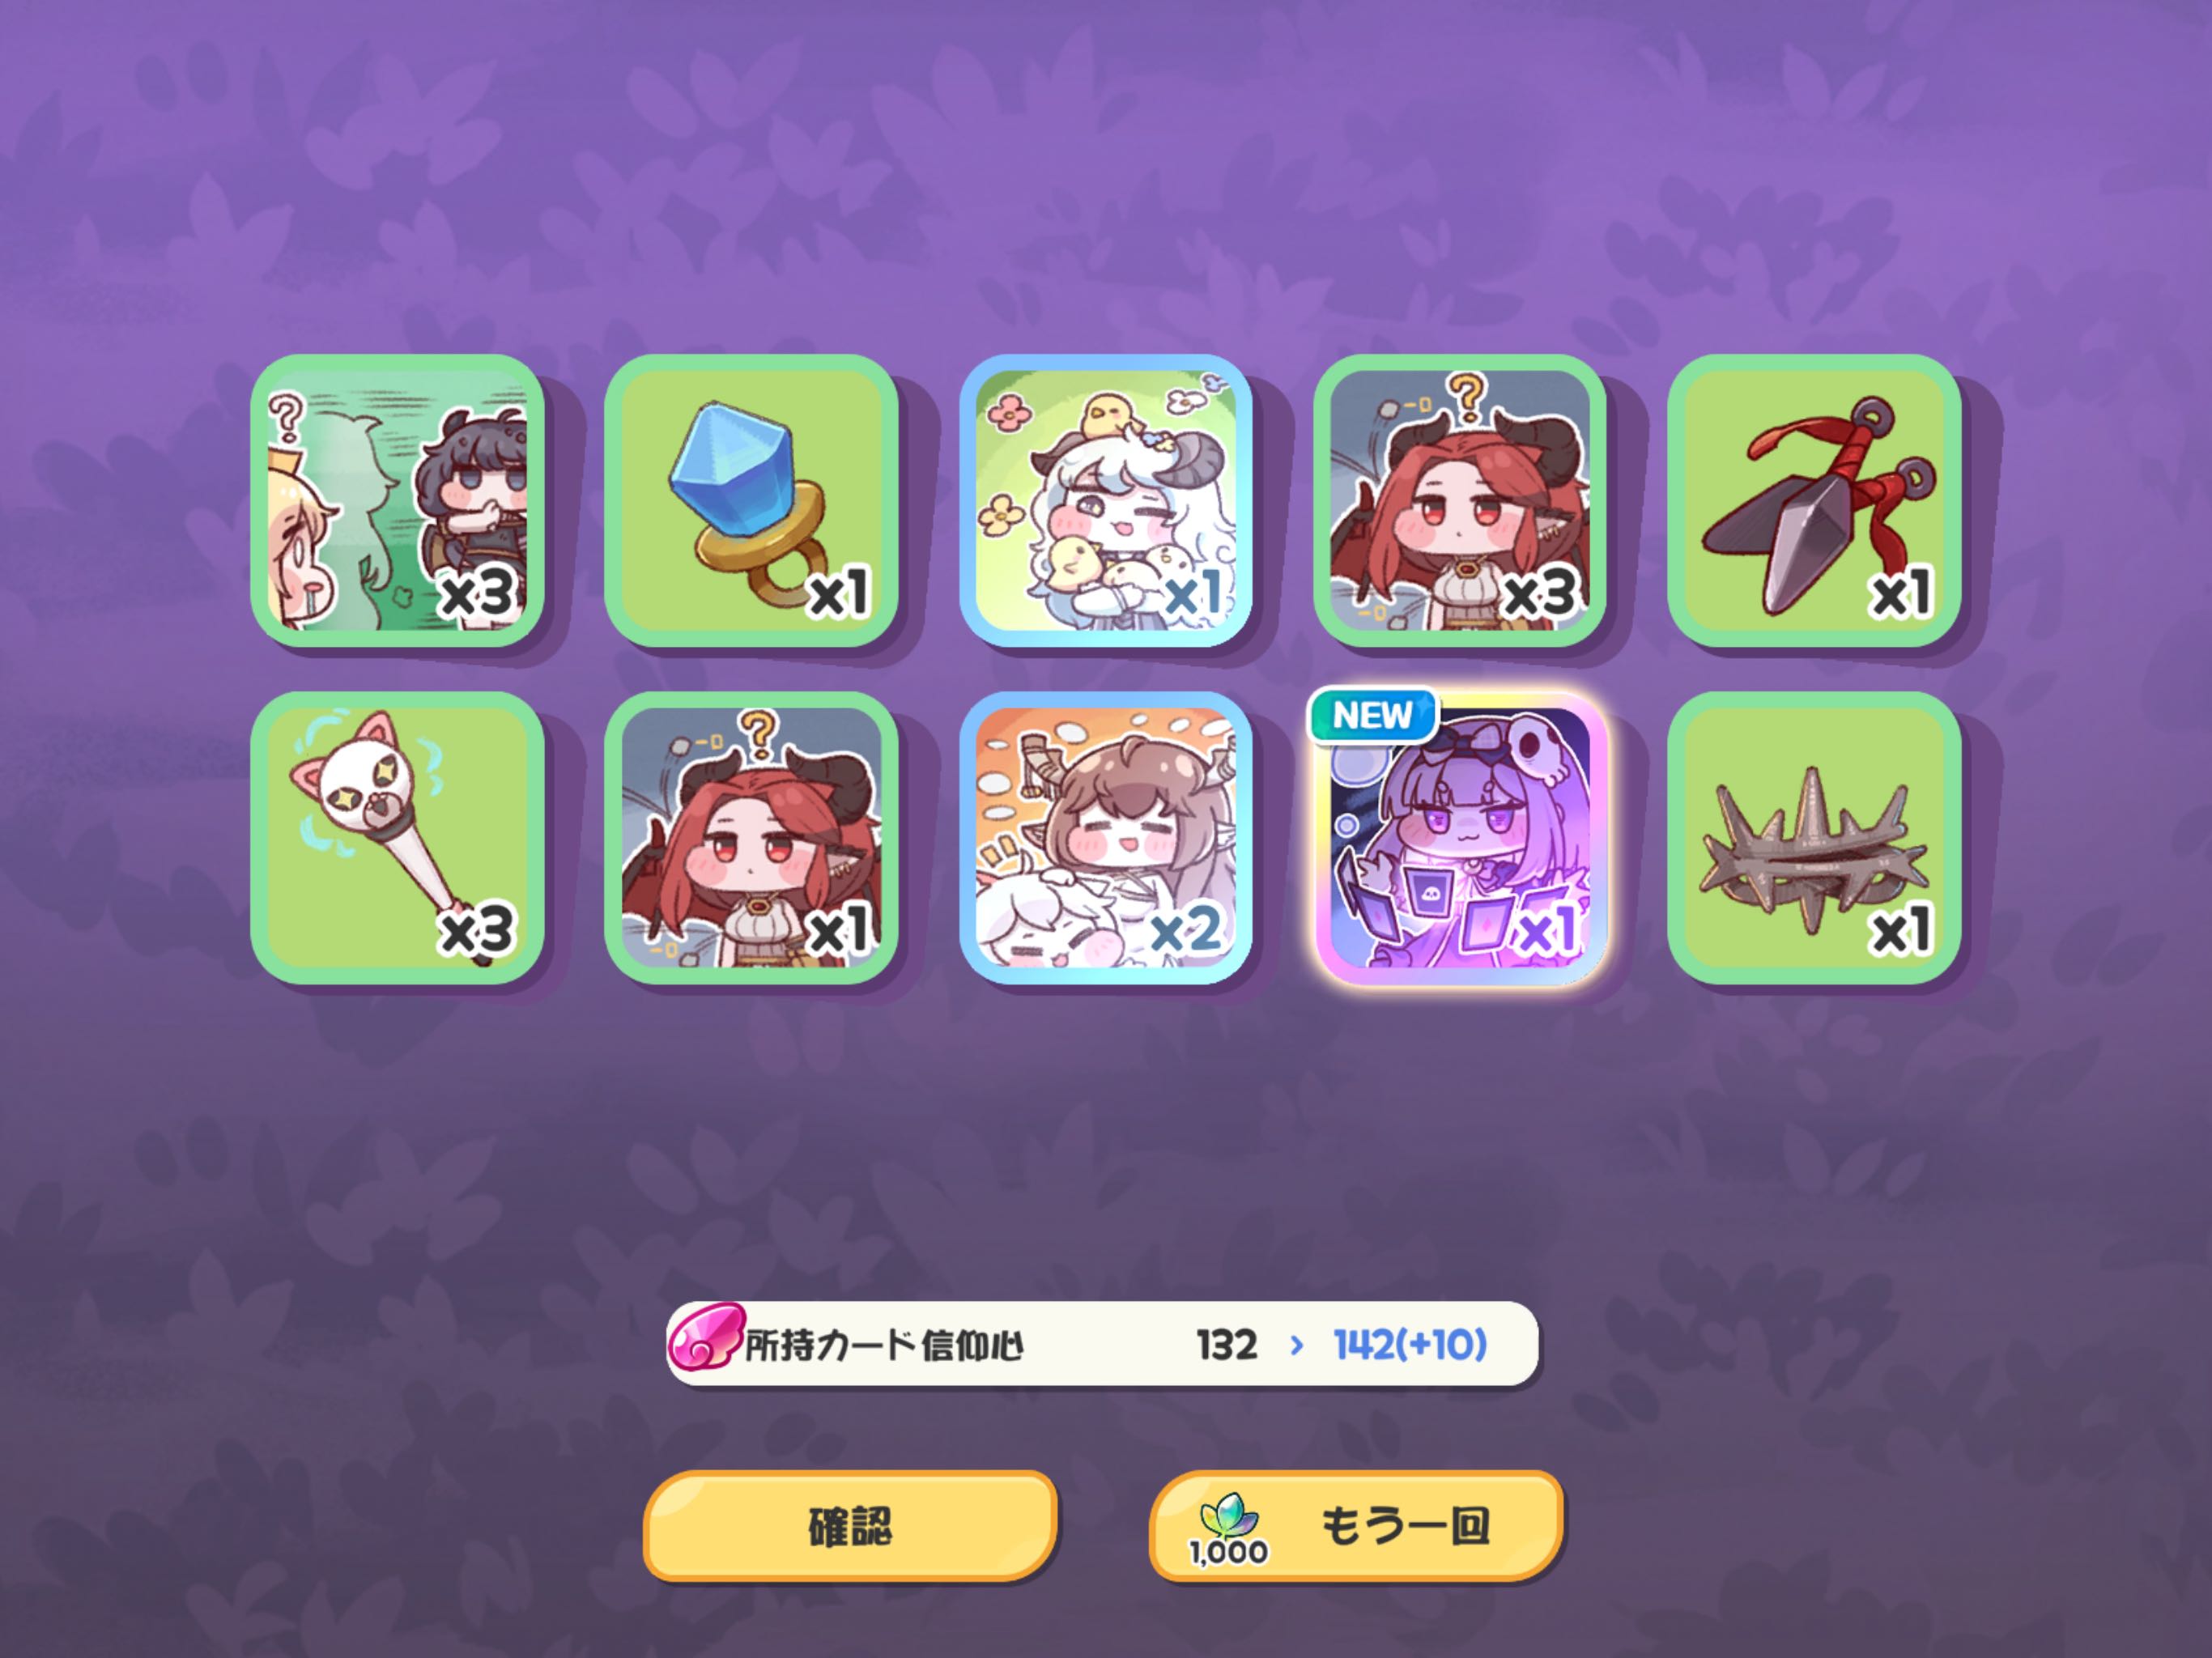The width and height of the screenshot is (2212, 1658).
Task: Click the 所持カード信仰心 label
Action: click(884, 1346)
